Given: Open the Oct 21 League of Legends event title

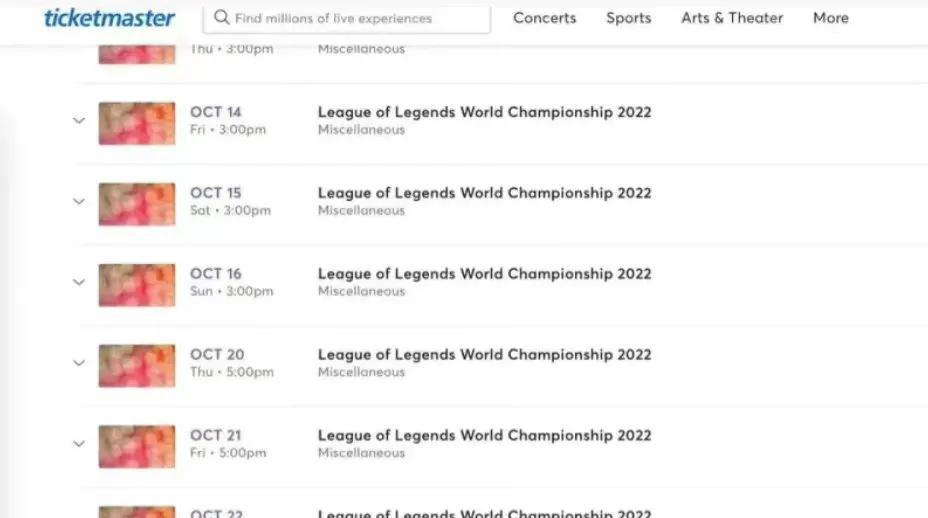Looking at the screenshot, I should tap(484, 436).
